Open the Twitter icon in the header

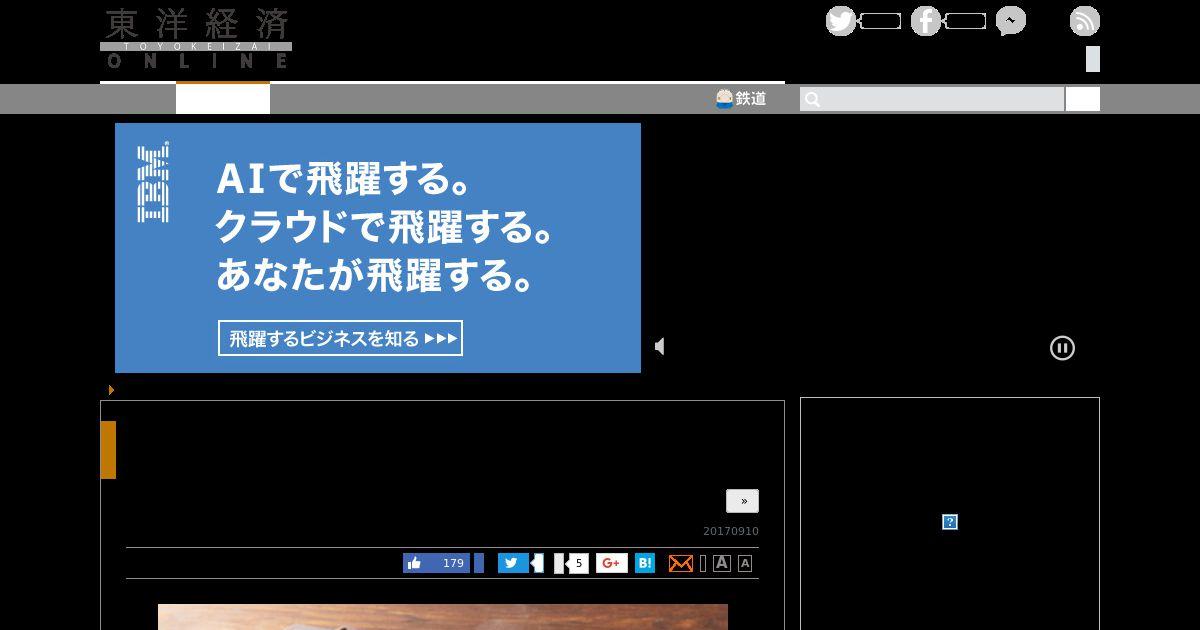coord(841,21)
